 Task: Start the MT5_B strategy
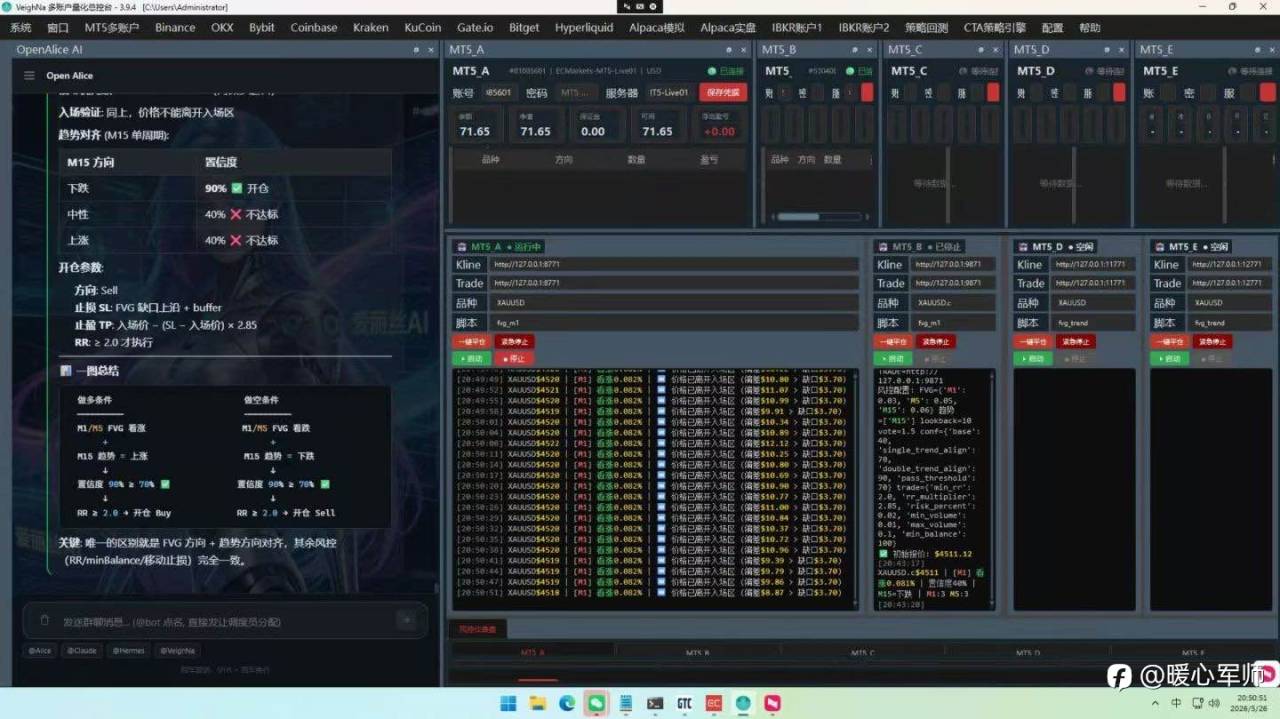892,358
